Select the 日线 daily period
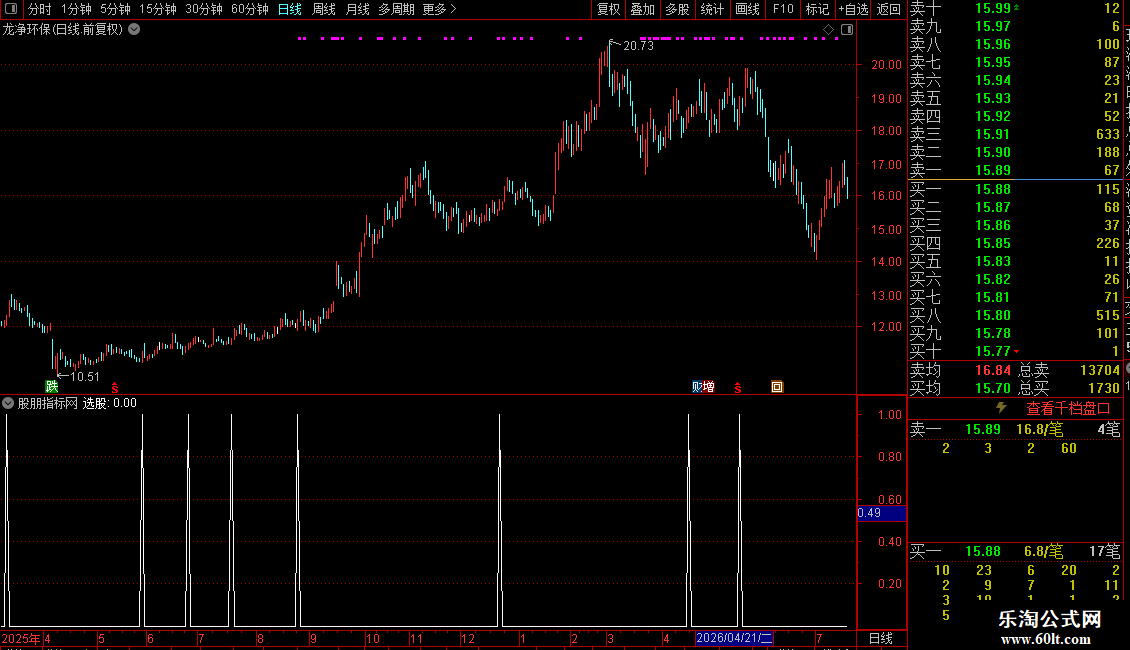 coord(290,9)
